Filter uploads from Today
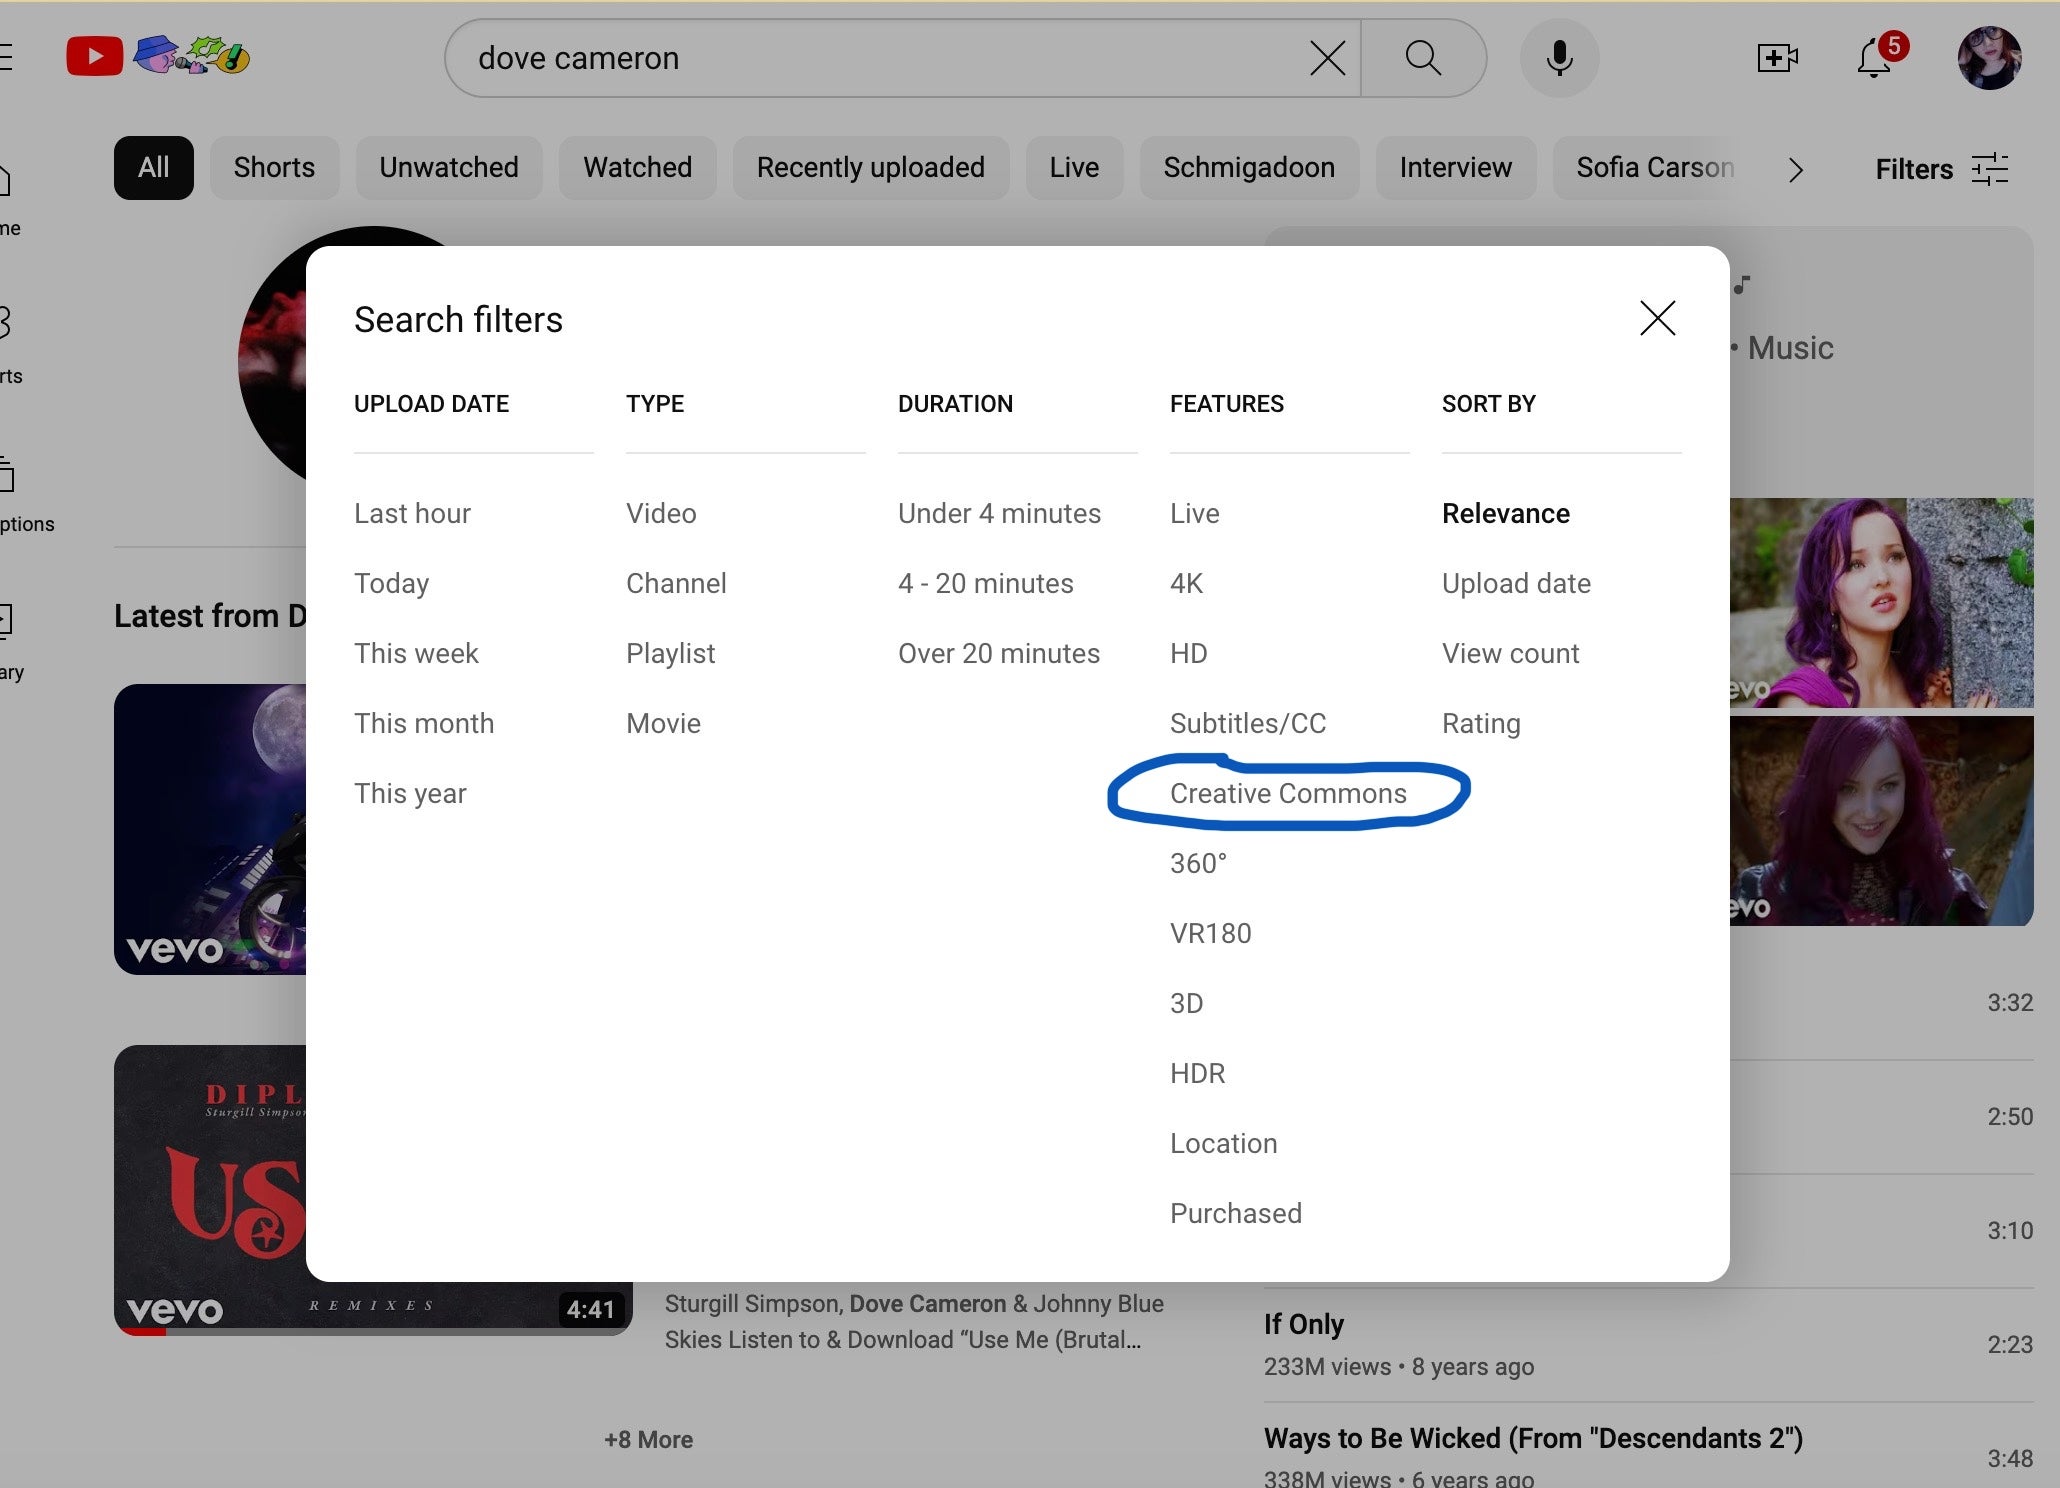The width and height of the screenshot is (2060, 1488). tap(391, 583)
